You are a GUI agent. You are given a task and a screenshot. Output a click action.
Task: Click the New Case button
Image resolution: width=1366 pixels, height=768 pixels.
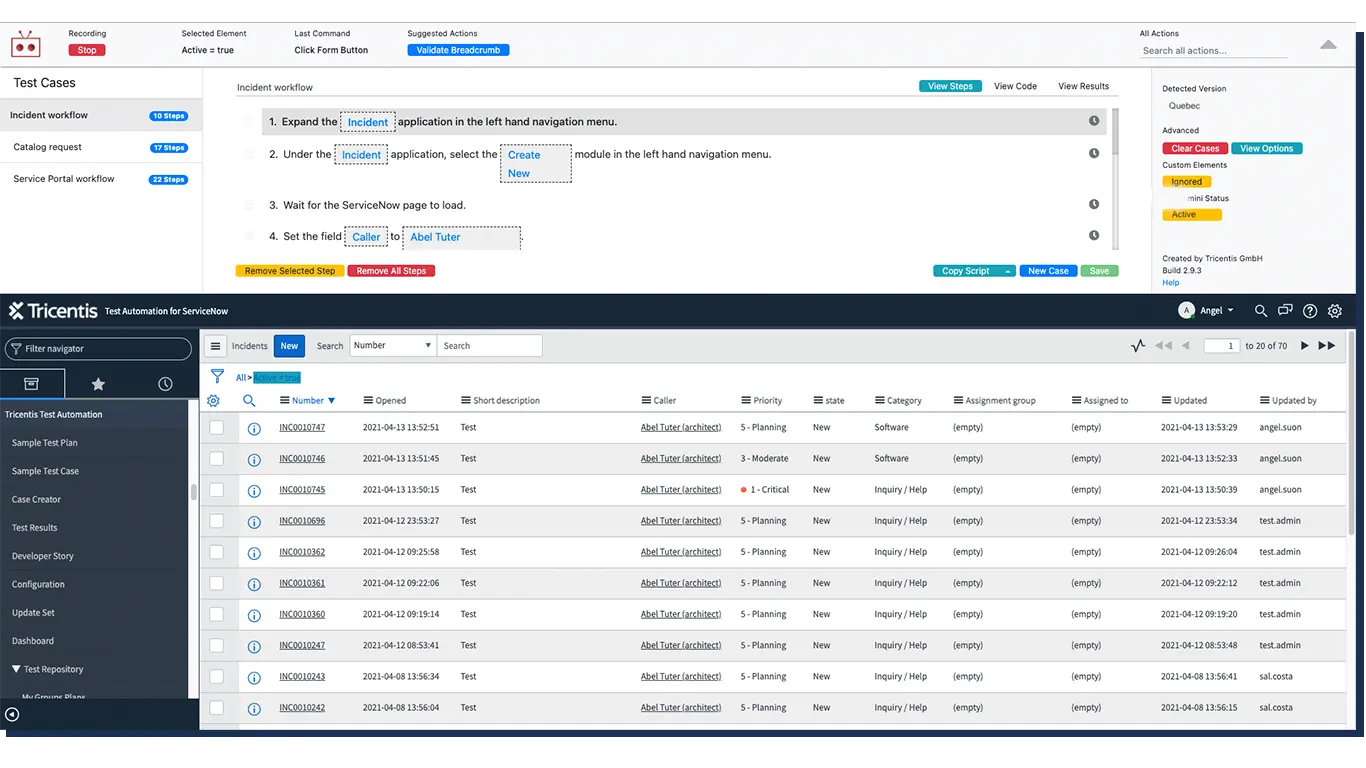click(1048, 271)
